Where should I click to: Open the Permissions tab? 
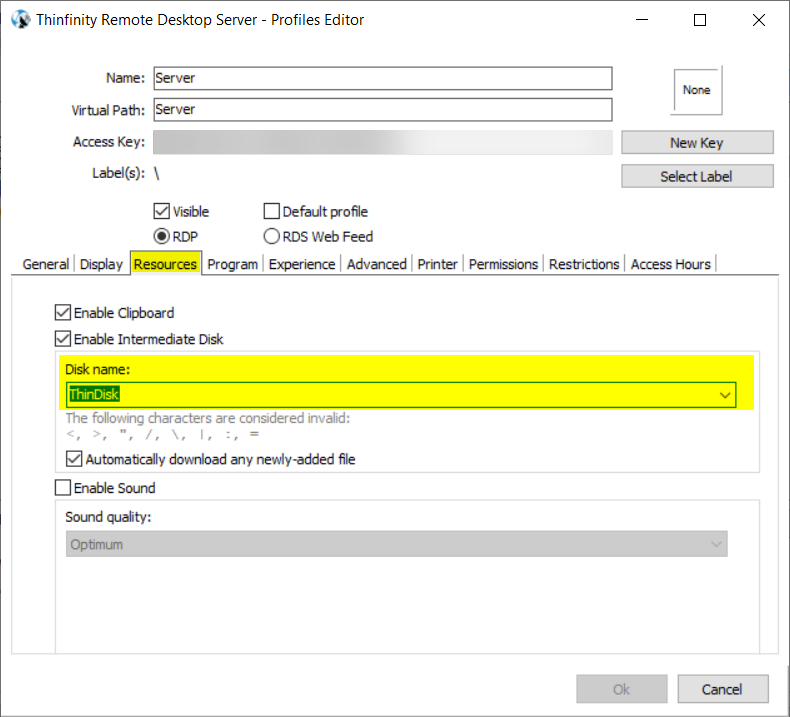pos(503,264)
